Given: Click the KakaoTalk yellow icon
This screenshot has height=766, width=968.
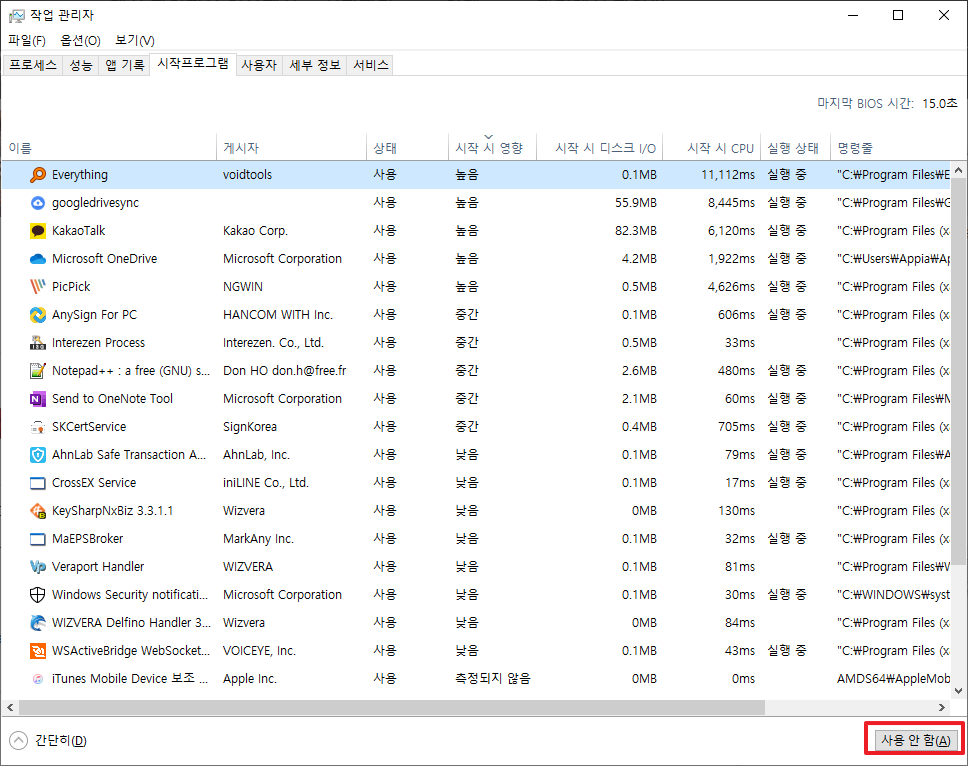Looking at the screenshot, I should (x=38, y=231).
